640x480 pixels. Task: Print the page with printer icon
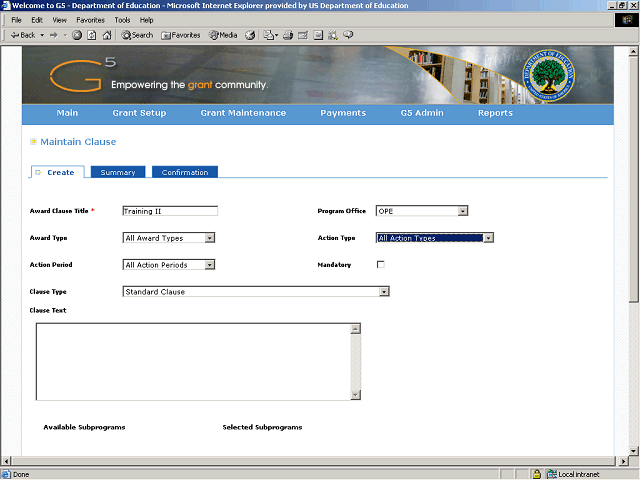pyautogui.click(x=288, y=35)
